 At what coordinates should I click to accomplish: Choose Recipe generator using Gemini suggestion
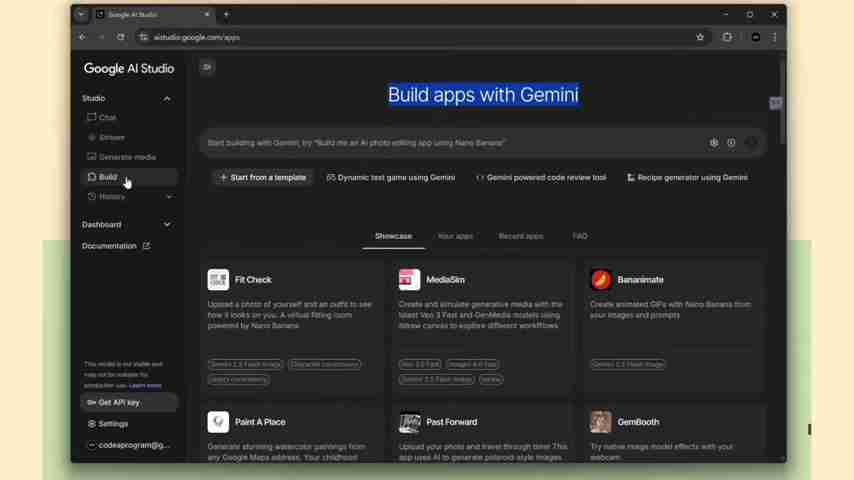pos(687,178)
